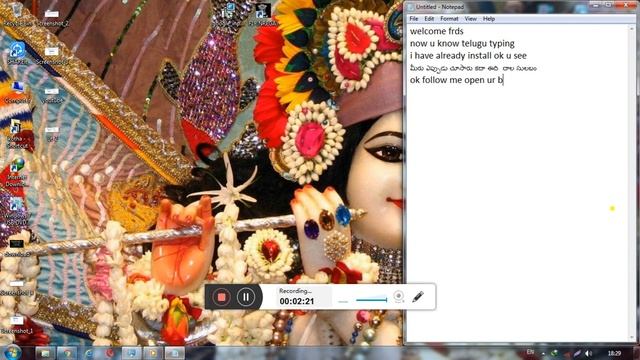Click the recorder's webcam icon
The image size is (640, 360).
pyautogui.click(x=399, y=296)
